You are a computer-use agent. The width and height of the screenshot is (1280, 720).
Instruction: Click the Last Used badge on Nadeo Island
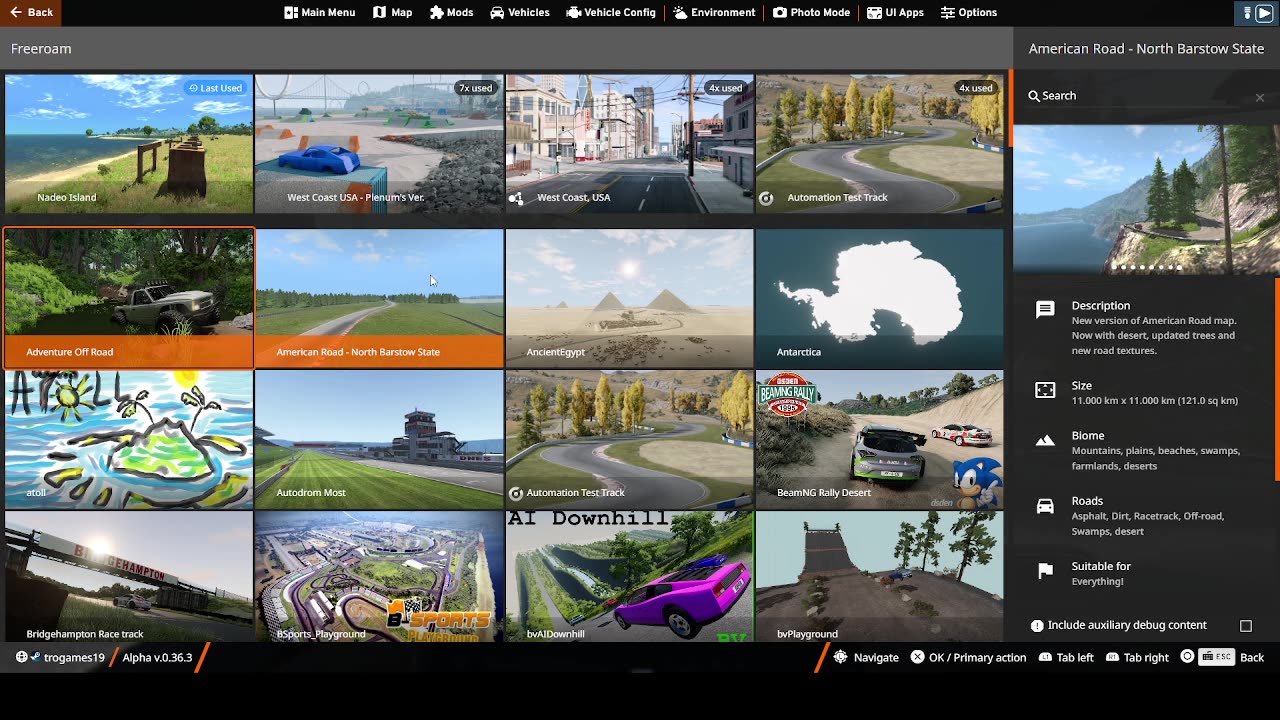coord(216,88)
